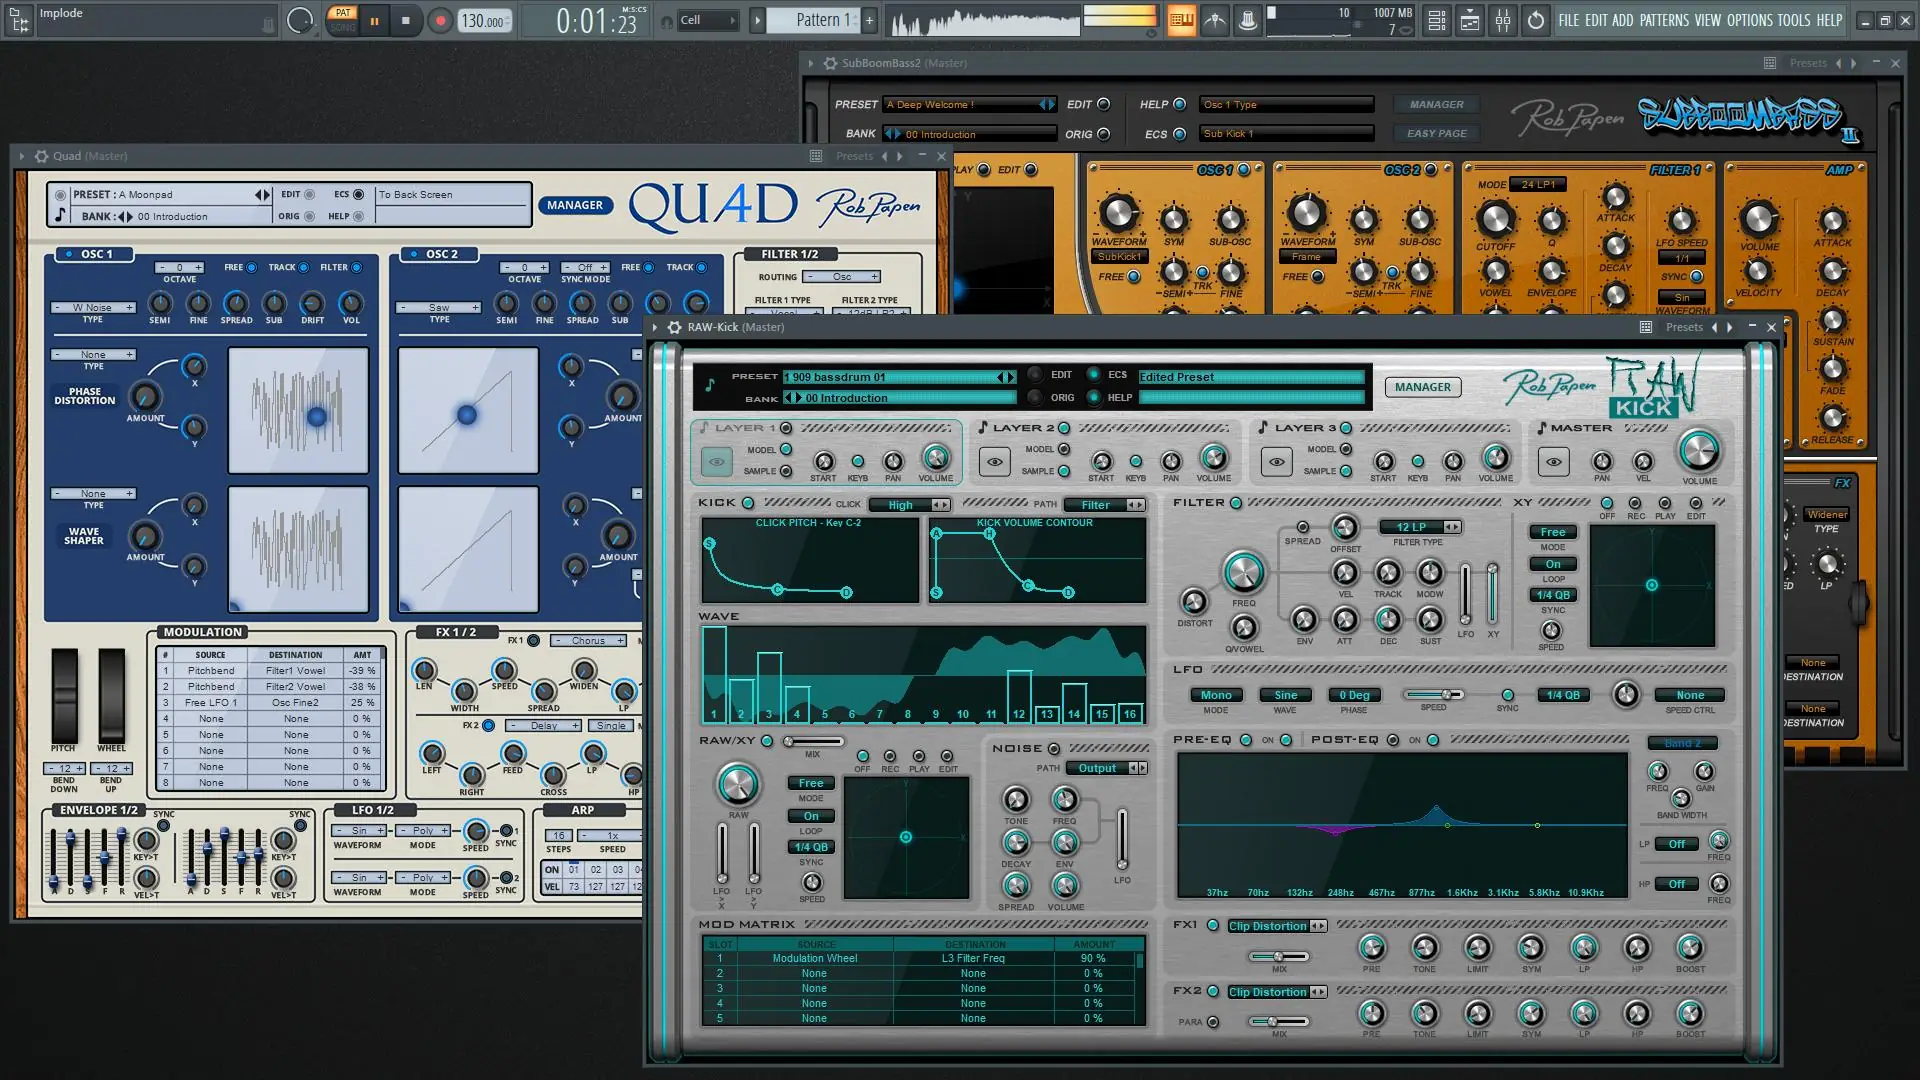Pause playback in the transport bar
1920x1080 pixels.
pyautogui.click(x=374, y=21)
